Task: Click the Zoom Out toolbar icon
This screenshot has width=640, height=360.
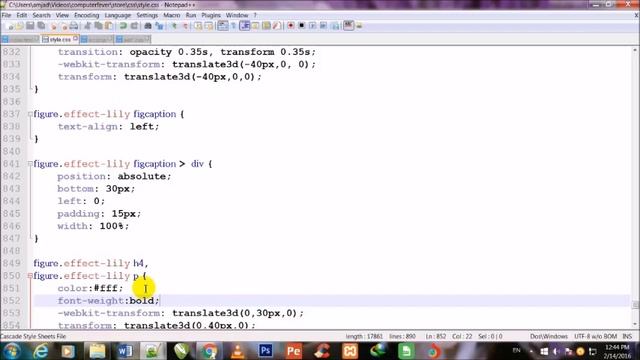Action: coord(185,26)
